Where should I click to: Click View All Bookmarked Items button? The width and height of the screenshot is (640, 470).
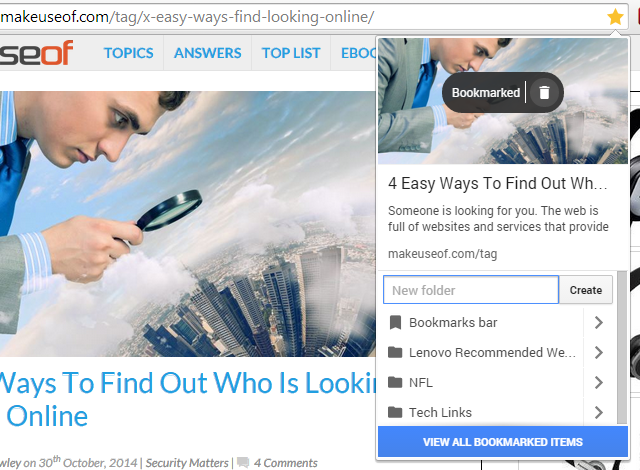(503, 442)
